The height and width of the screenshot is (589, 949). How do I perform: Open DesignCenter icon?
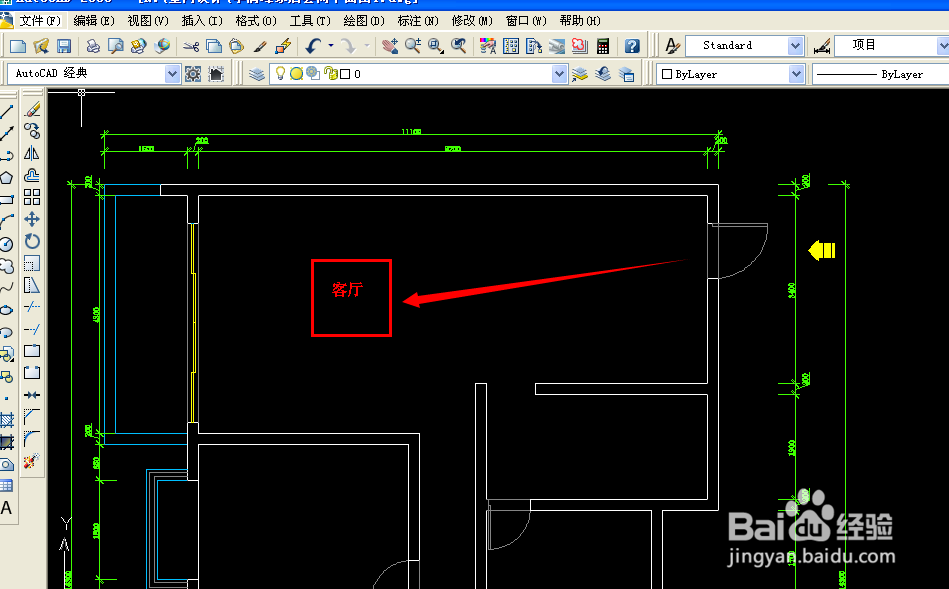511,46
